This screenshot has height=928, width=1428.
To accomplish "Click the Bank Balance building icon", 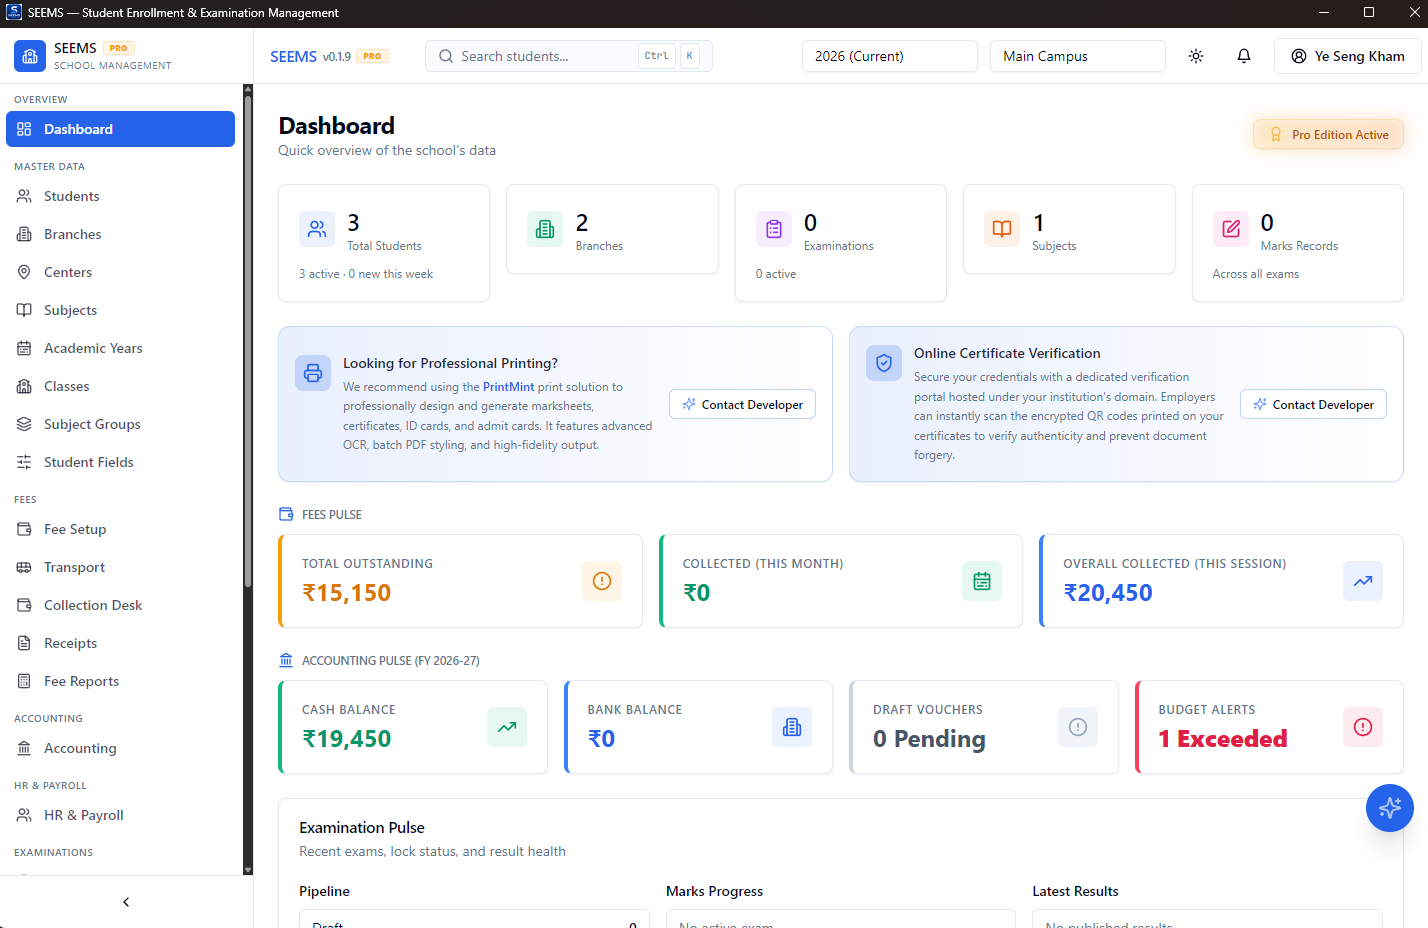I will (x=792, y=727).
